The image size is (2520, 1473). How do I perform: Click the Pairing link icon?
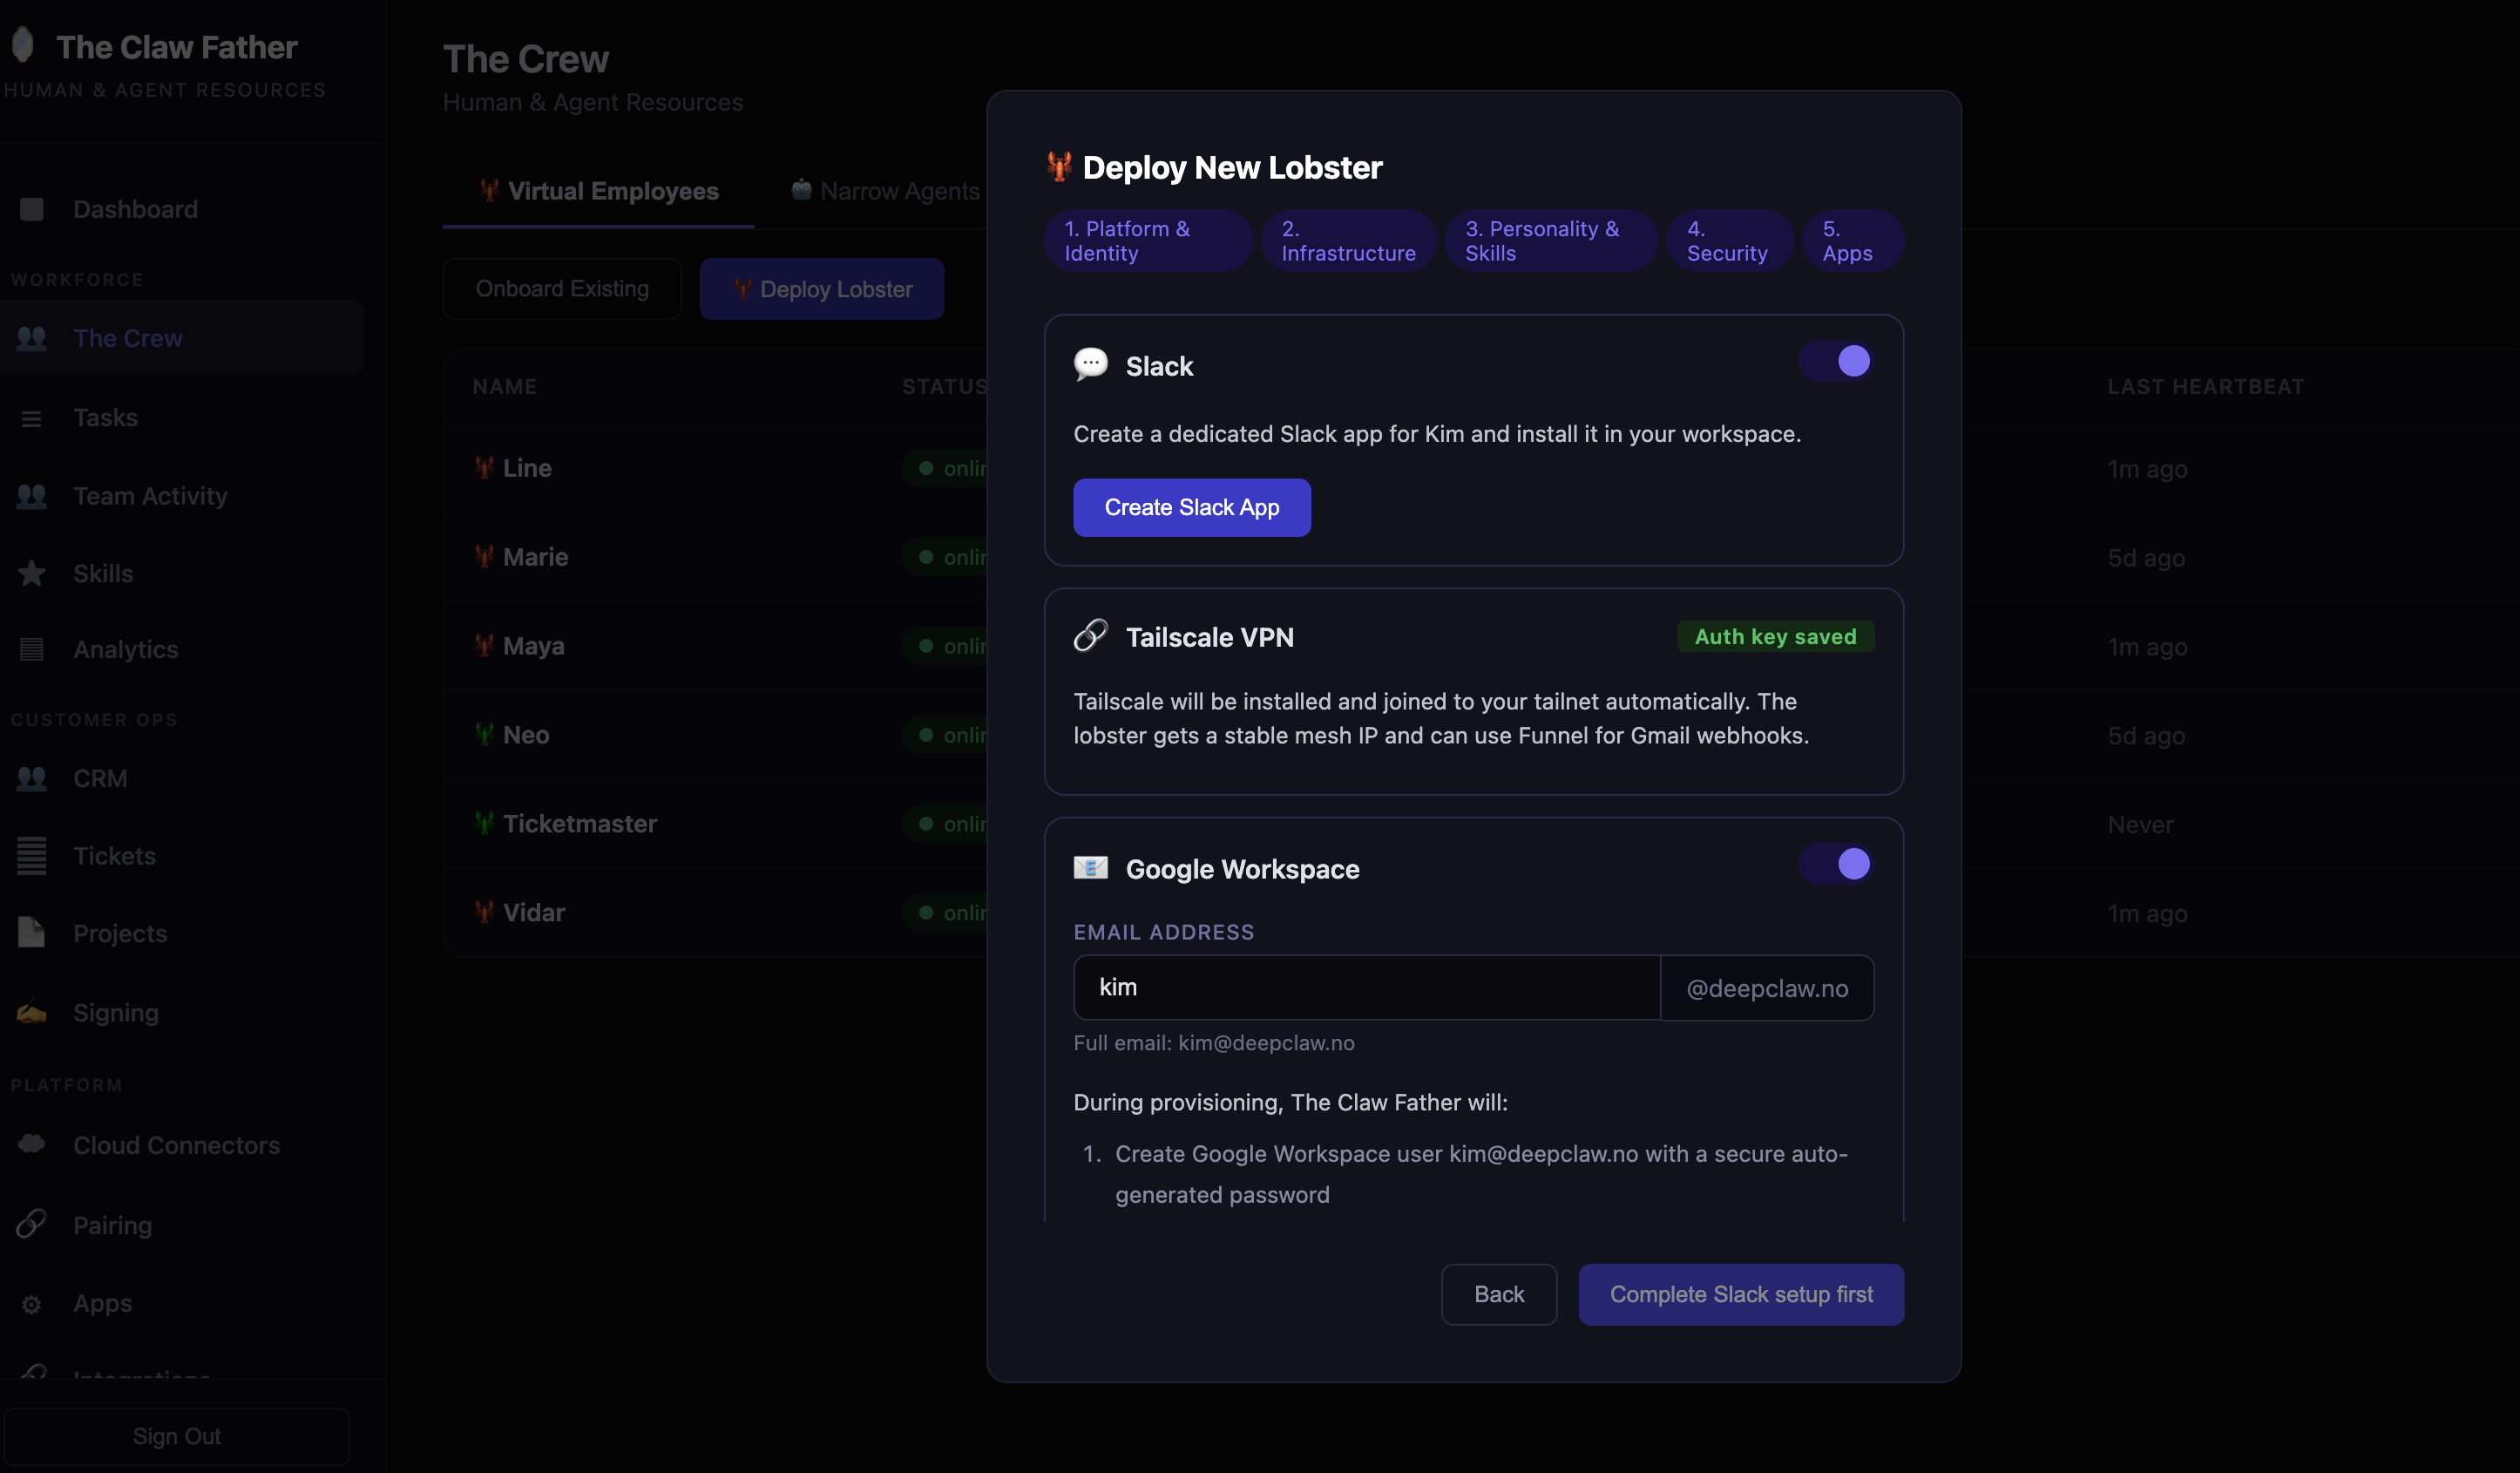pyautogui.click(x=31, y=1224)
